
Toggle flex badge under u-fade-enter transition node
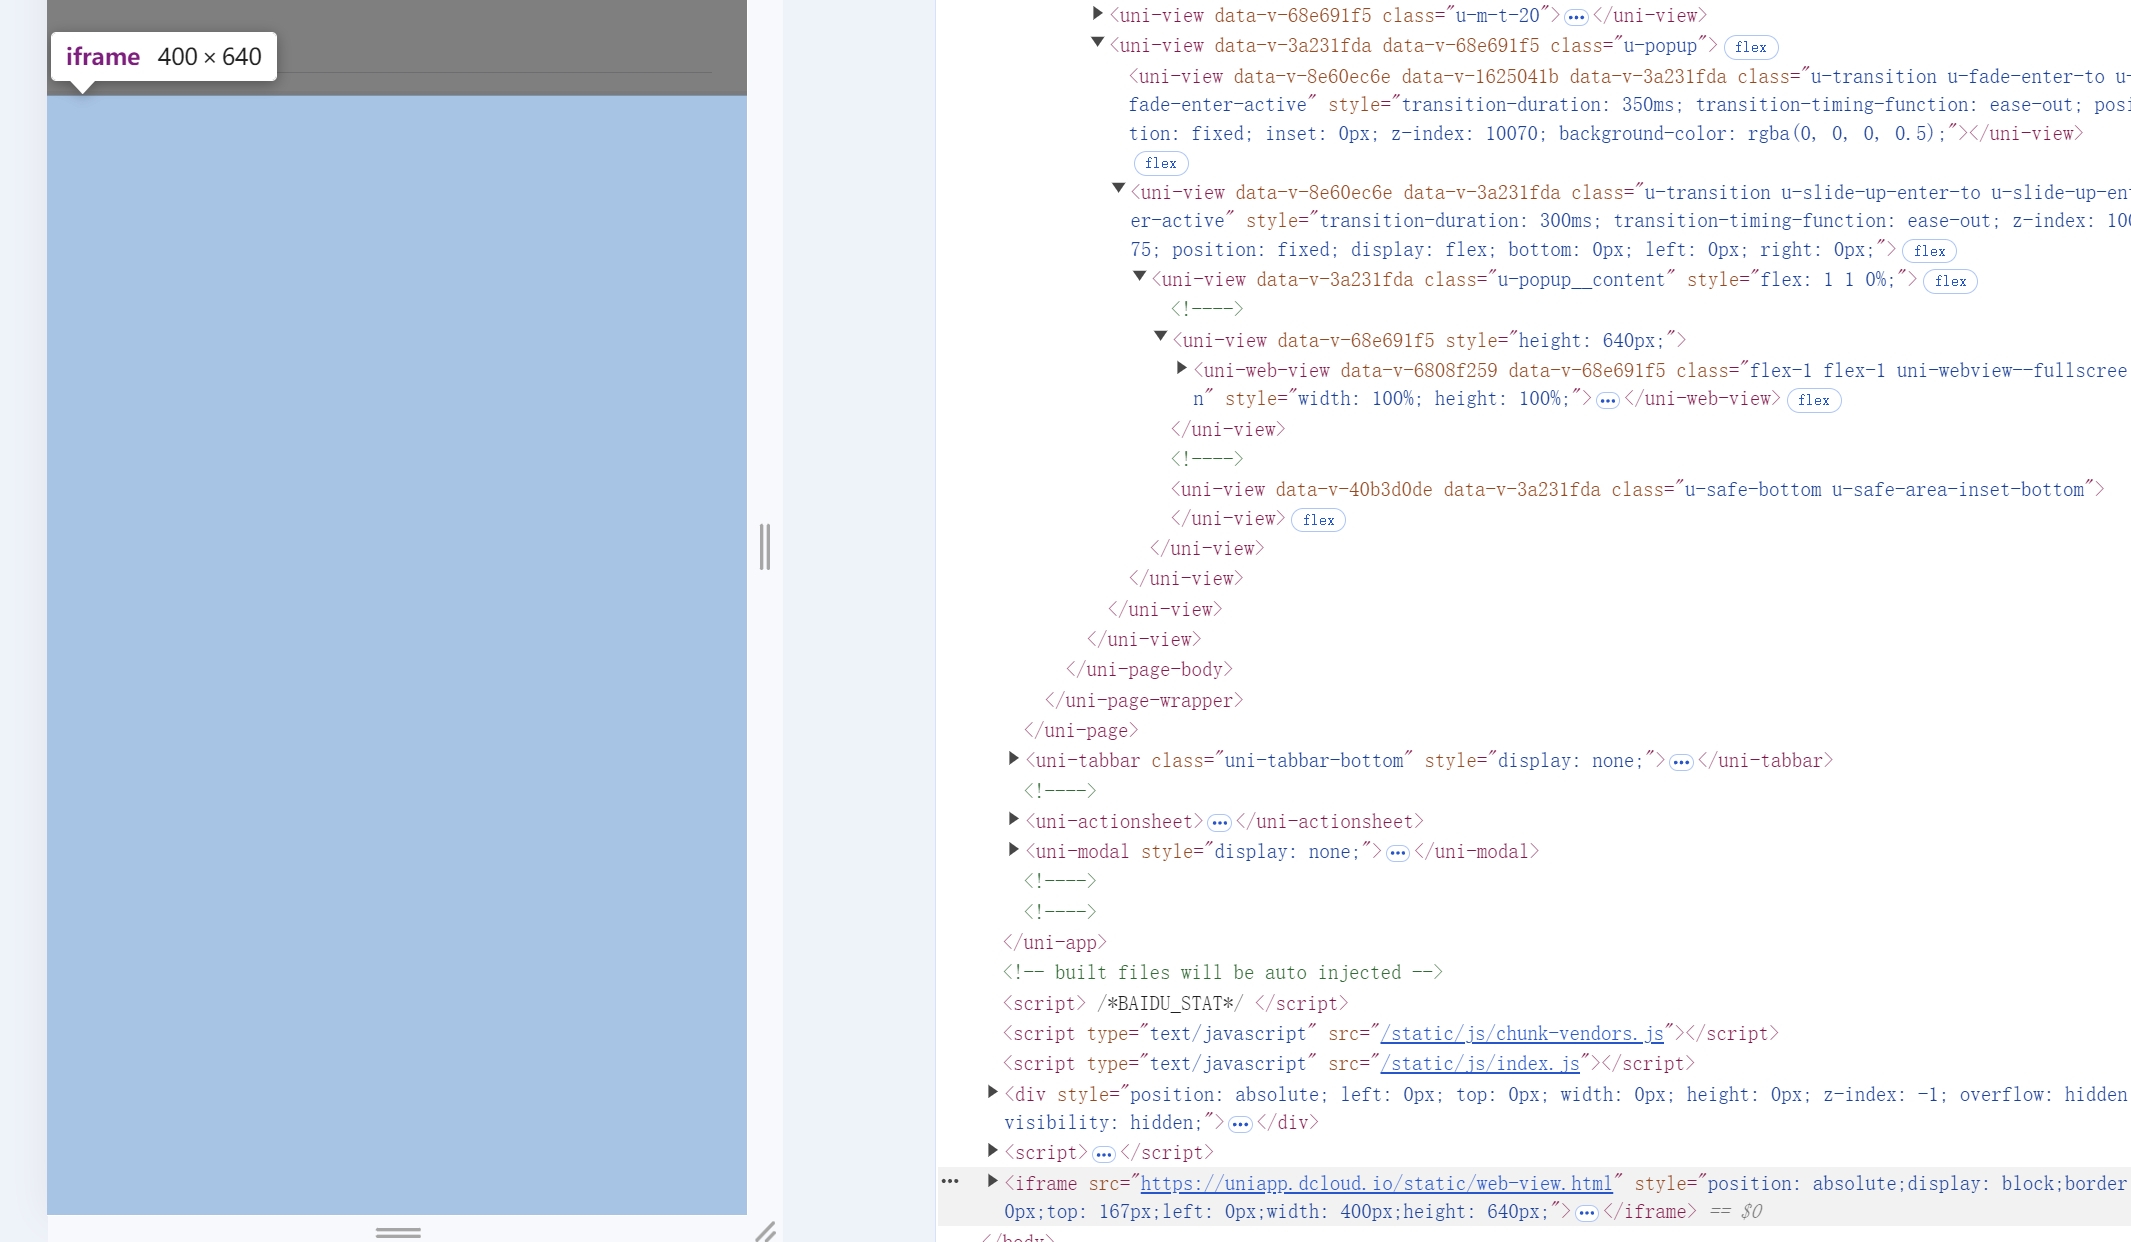pos(1161,163)
